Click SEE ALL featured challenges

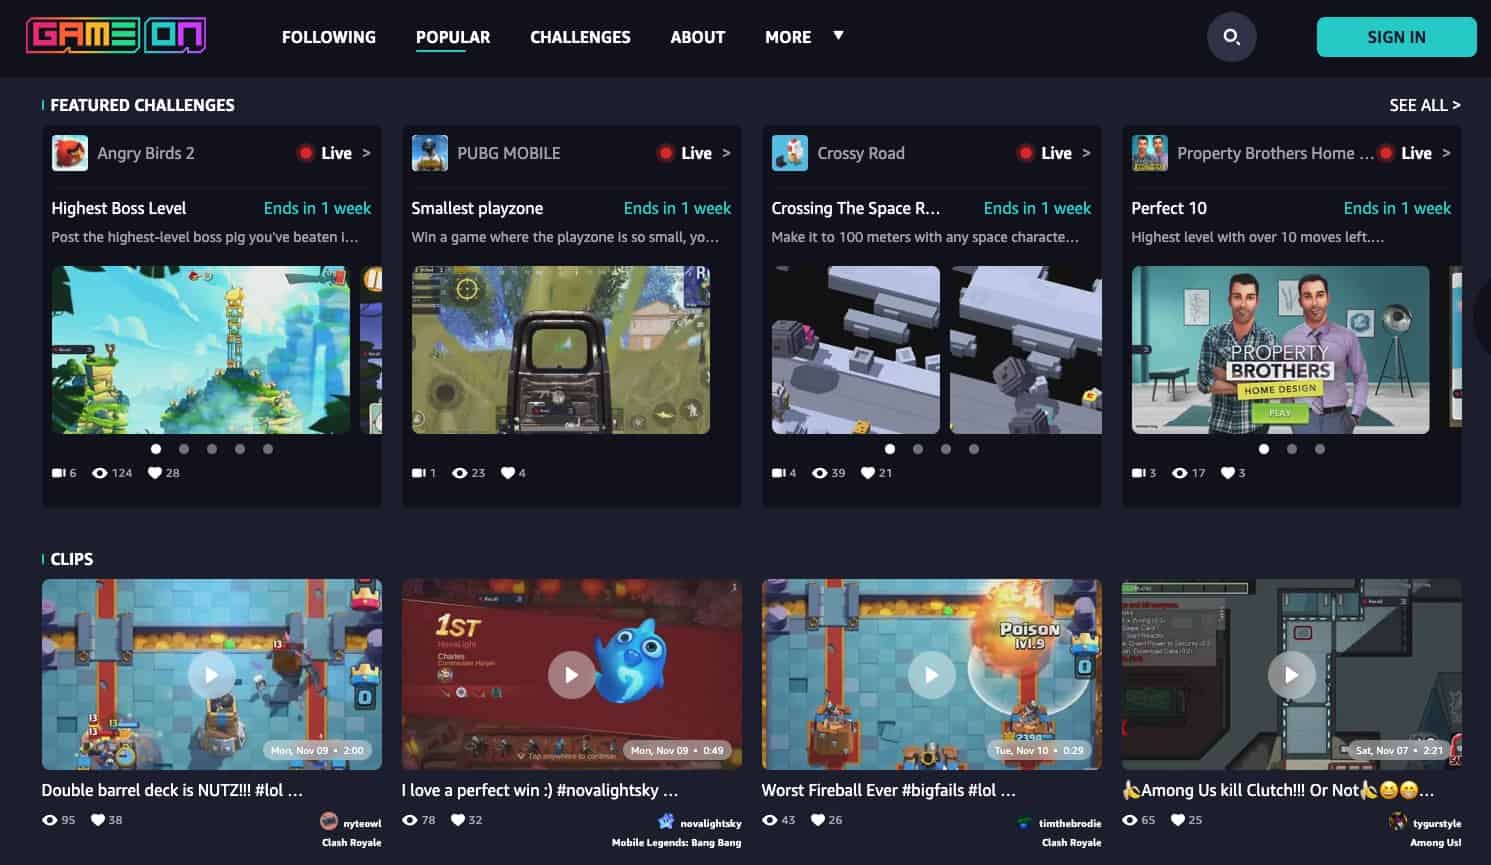tap(1424, 105)
